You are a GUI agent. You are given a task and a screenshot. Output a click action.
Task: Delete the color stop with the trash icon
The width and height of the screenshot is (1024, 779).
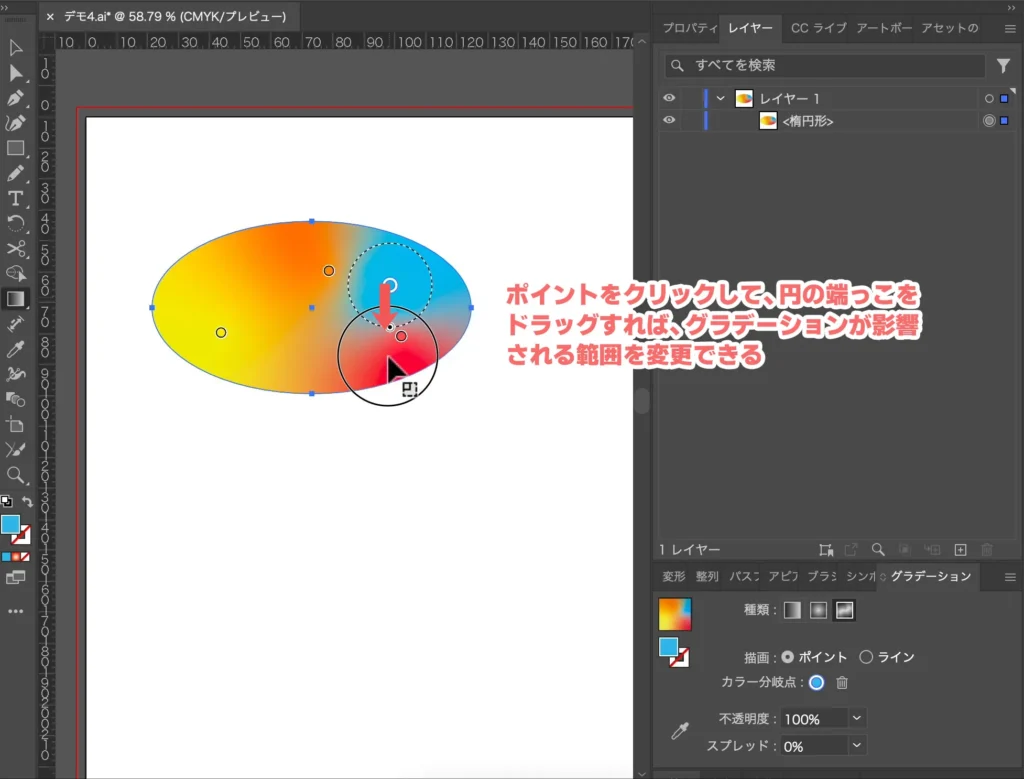842,683
